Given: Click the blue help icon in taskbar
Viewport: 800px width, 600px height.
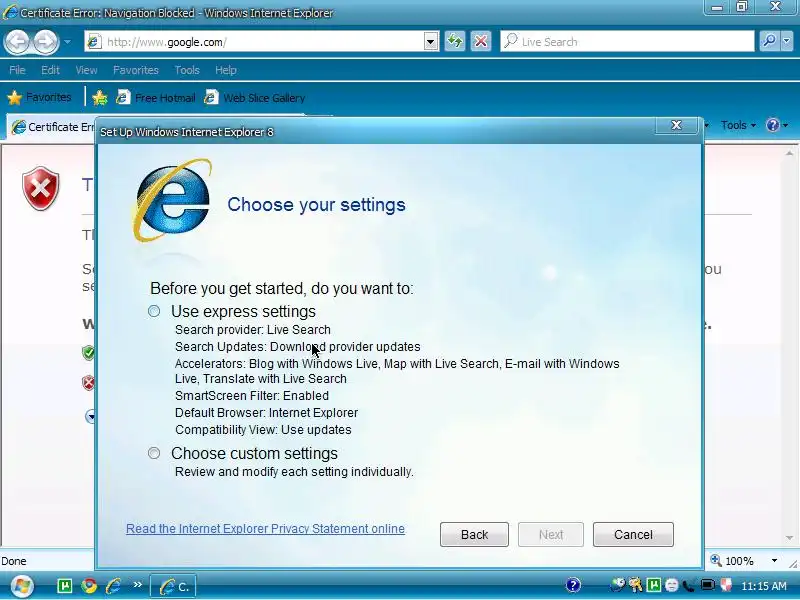Looking at the screenshot, I should 573,585.
